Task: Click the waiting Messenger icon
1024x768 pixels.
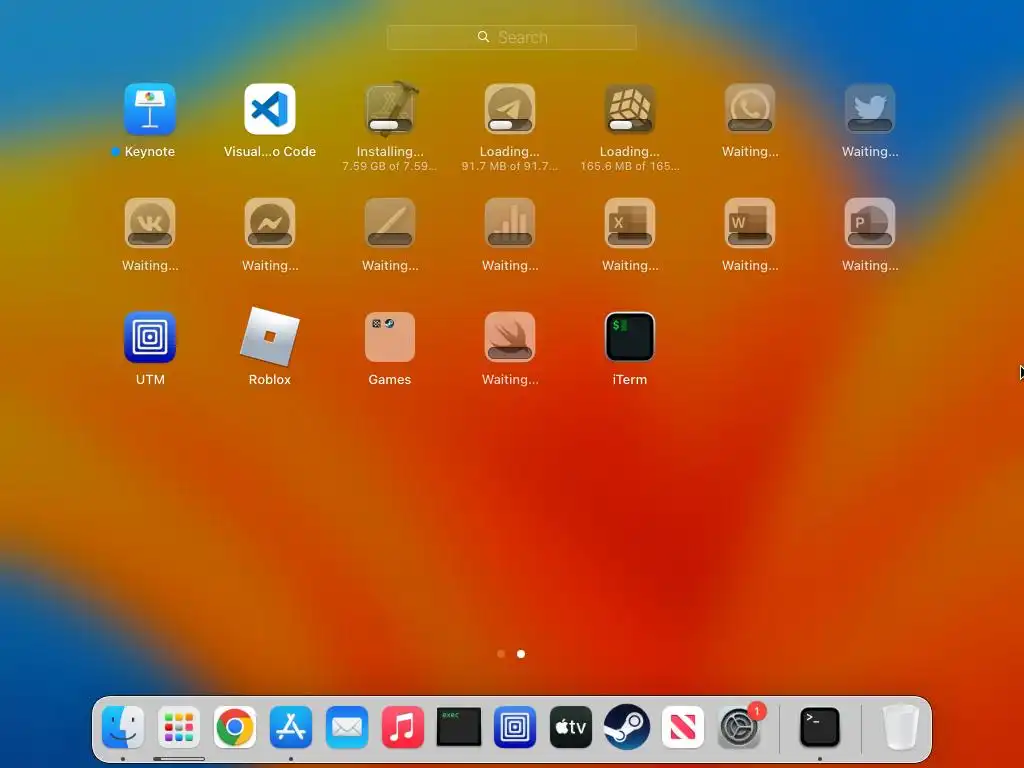Action: coord(270,223)
